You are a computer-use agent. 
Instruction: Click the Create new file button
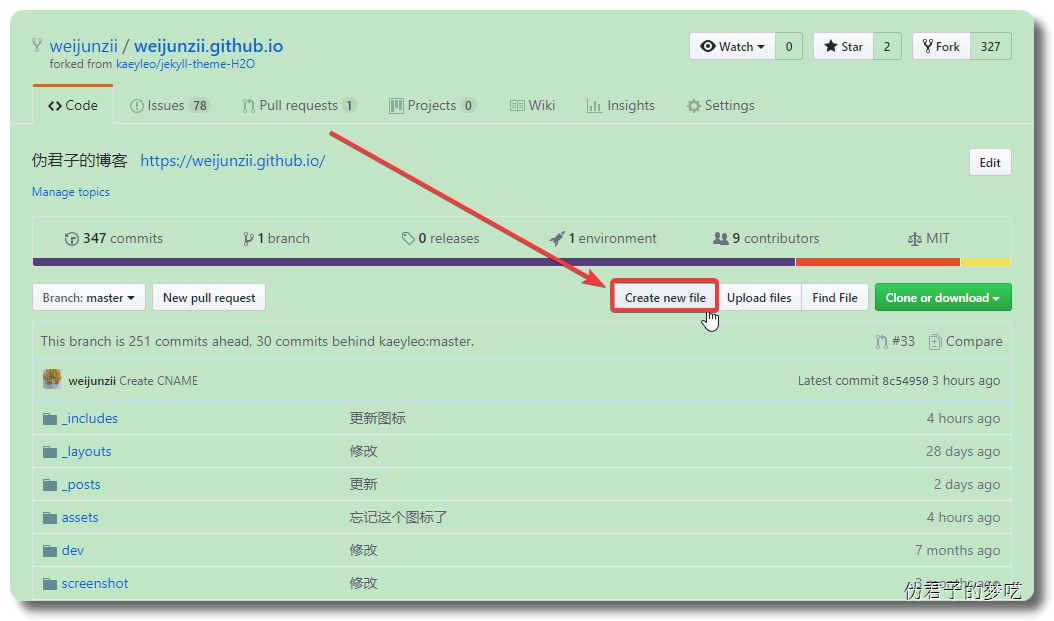click(x=665, y=297)
